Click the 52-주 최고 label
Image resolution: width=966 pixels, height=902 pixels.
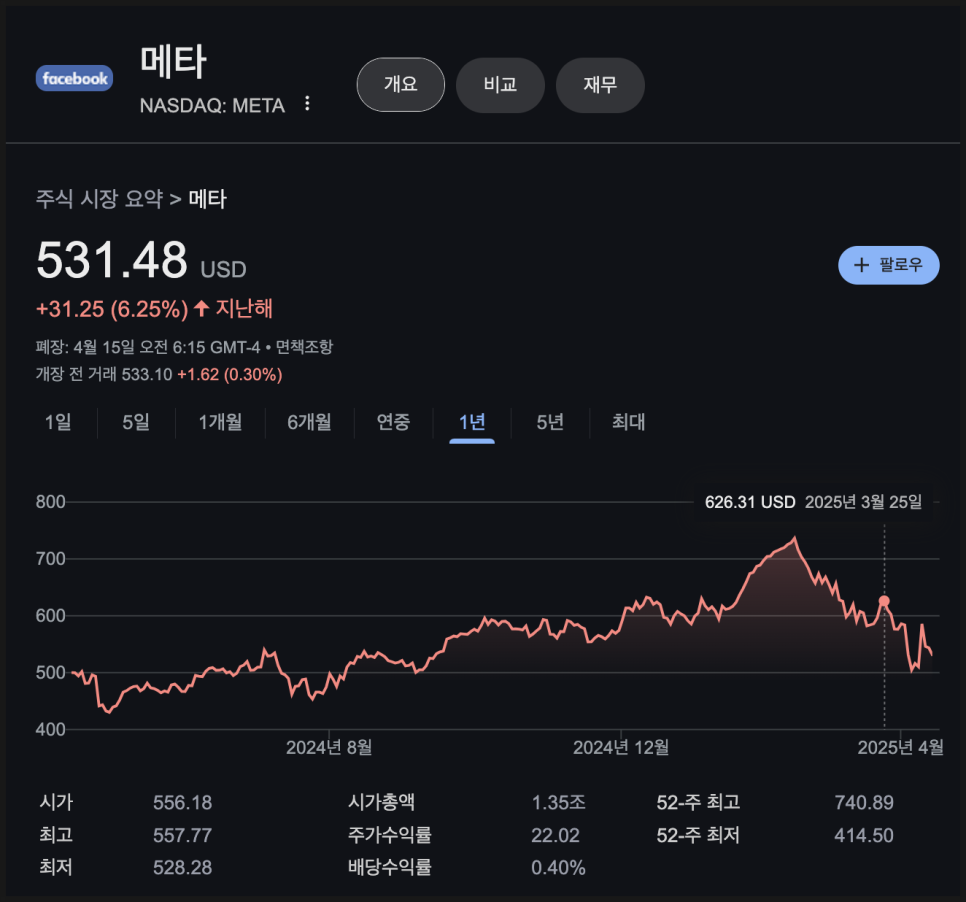698,802
